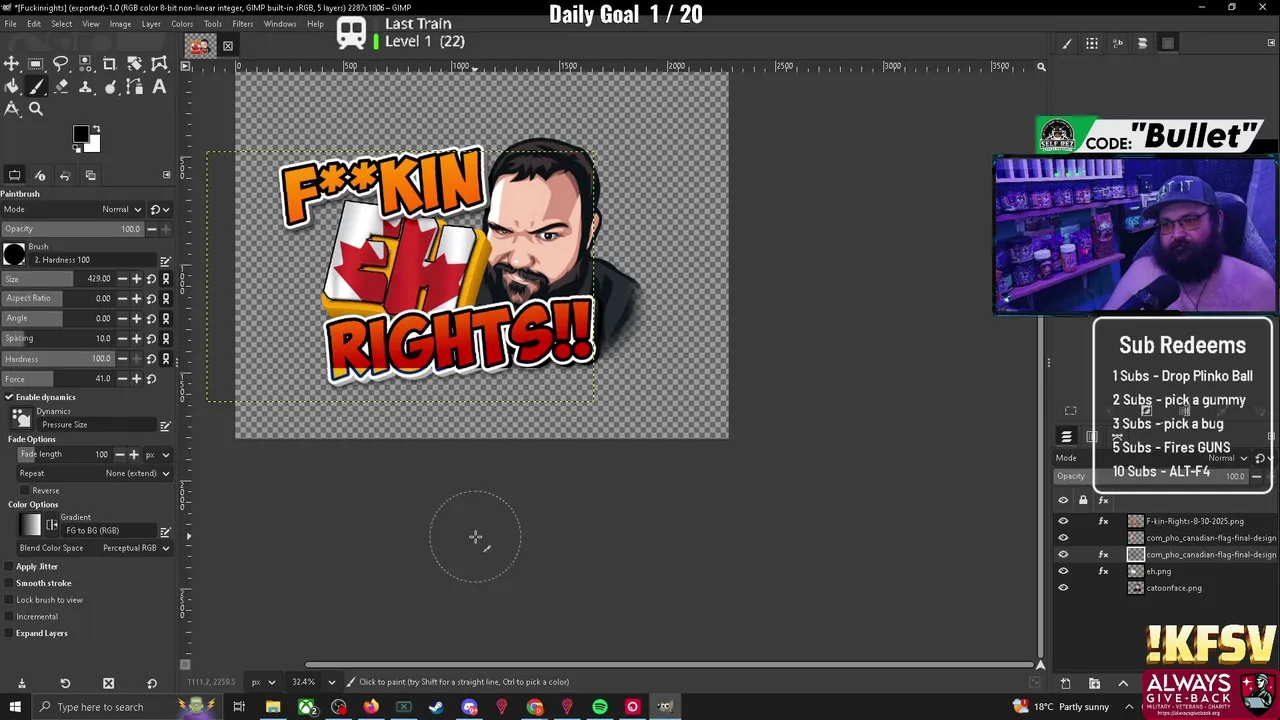Image resolution: width=1280 pixels, height=720 pixels.
Task: Open the Device Status tab
Action: click(x=40, y=176)
